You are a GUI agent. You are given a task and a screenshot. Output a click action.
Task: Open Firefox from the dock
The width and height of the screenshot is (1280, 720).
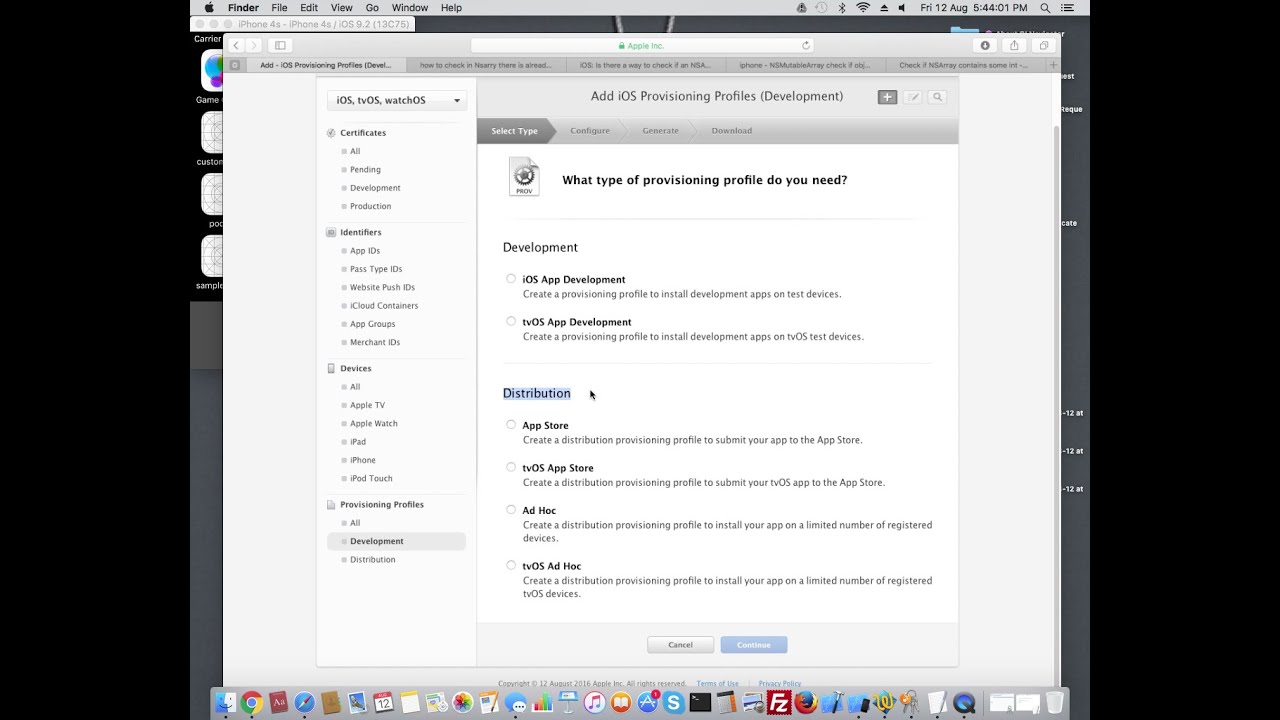tap(805, 703)
